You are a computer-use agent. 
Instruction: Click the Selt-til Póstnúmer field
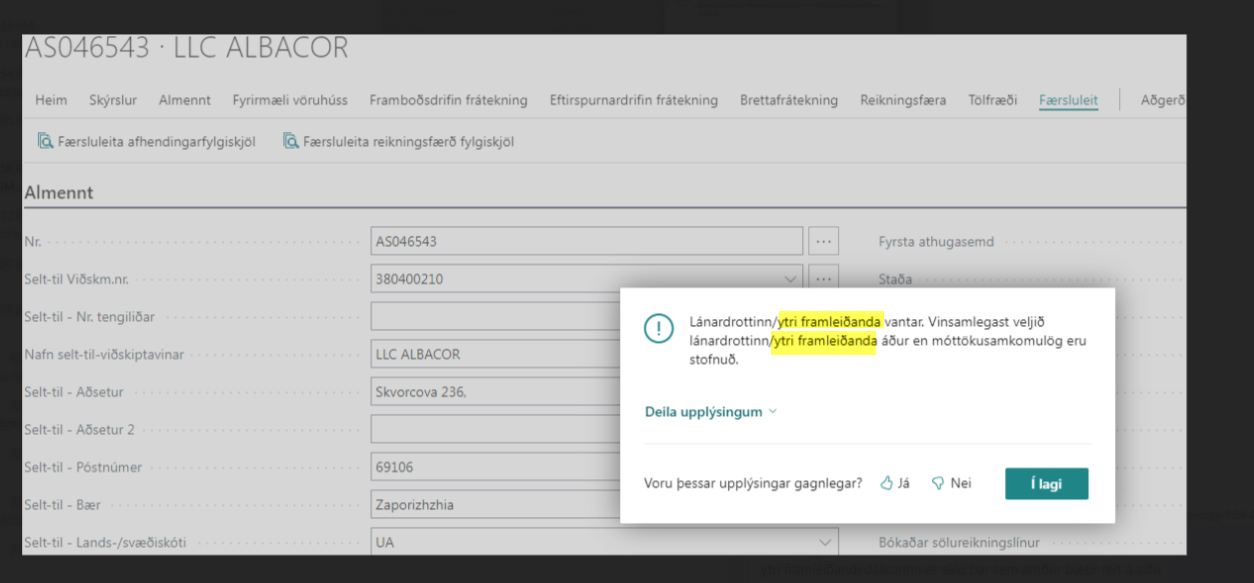pyautogui.click(x=495, y=467)
